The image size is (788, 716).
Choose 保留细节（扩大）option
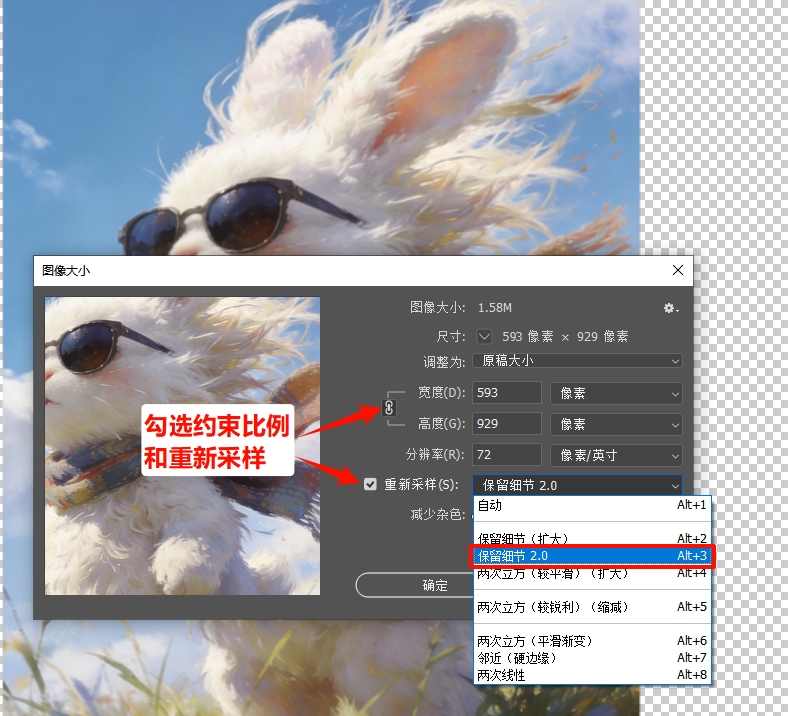coord(592,539)
